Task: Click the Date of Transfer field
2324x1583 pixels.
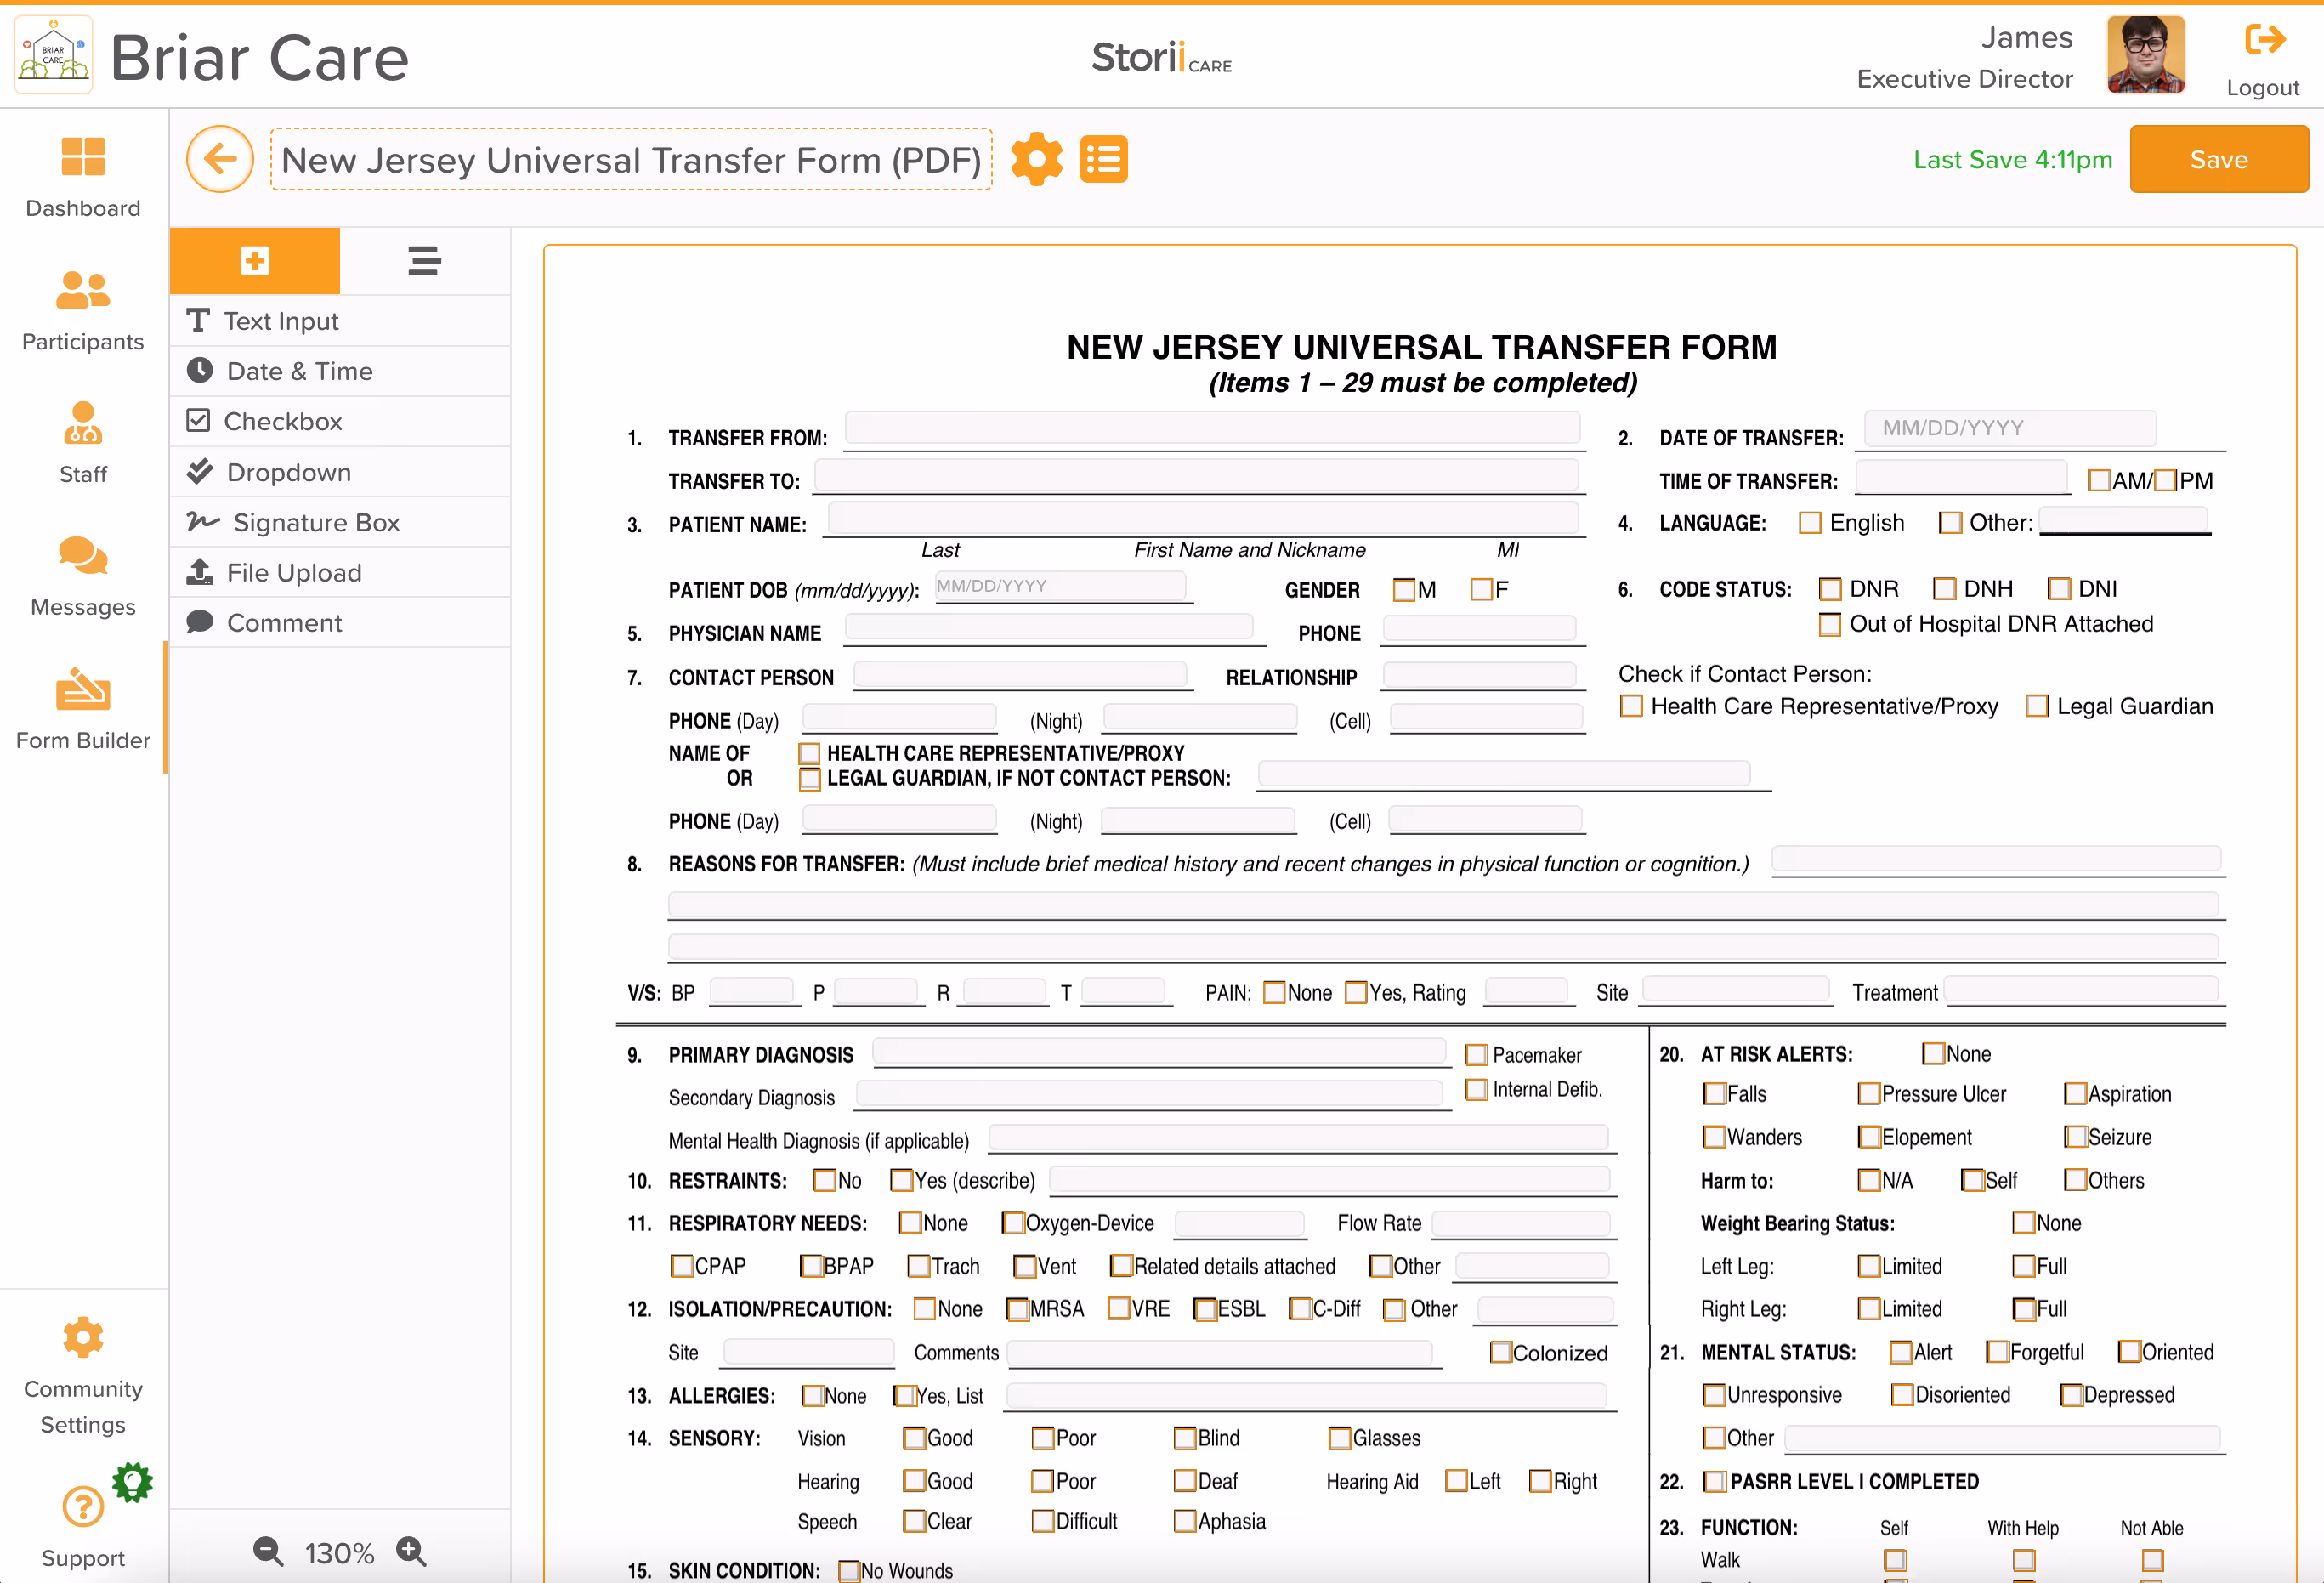Action: (2010, 428)
